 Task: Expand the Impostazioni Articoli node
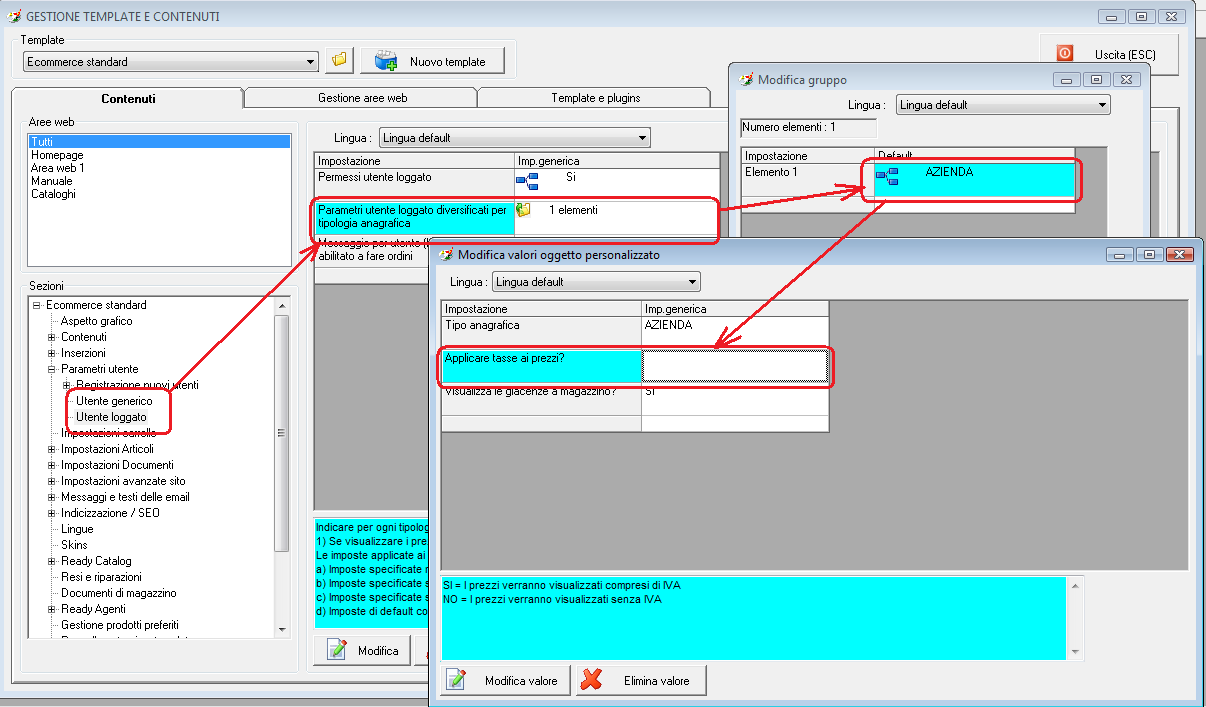[x=52, y=449]
